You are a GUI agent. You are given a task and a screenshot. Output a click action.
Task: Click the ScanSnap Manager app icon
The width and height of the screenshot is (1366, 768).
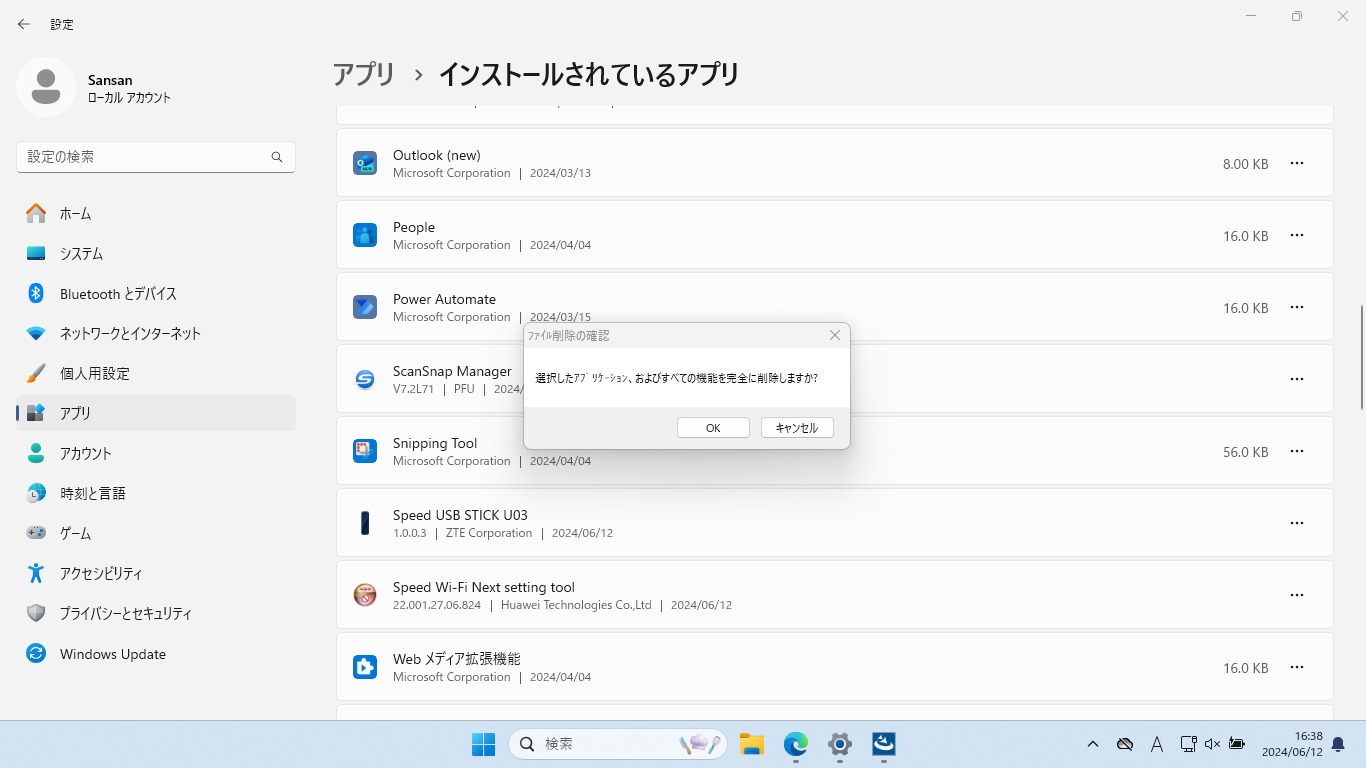click(x=365, y=379)
